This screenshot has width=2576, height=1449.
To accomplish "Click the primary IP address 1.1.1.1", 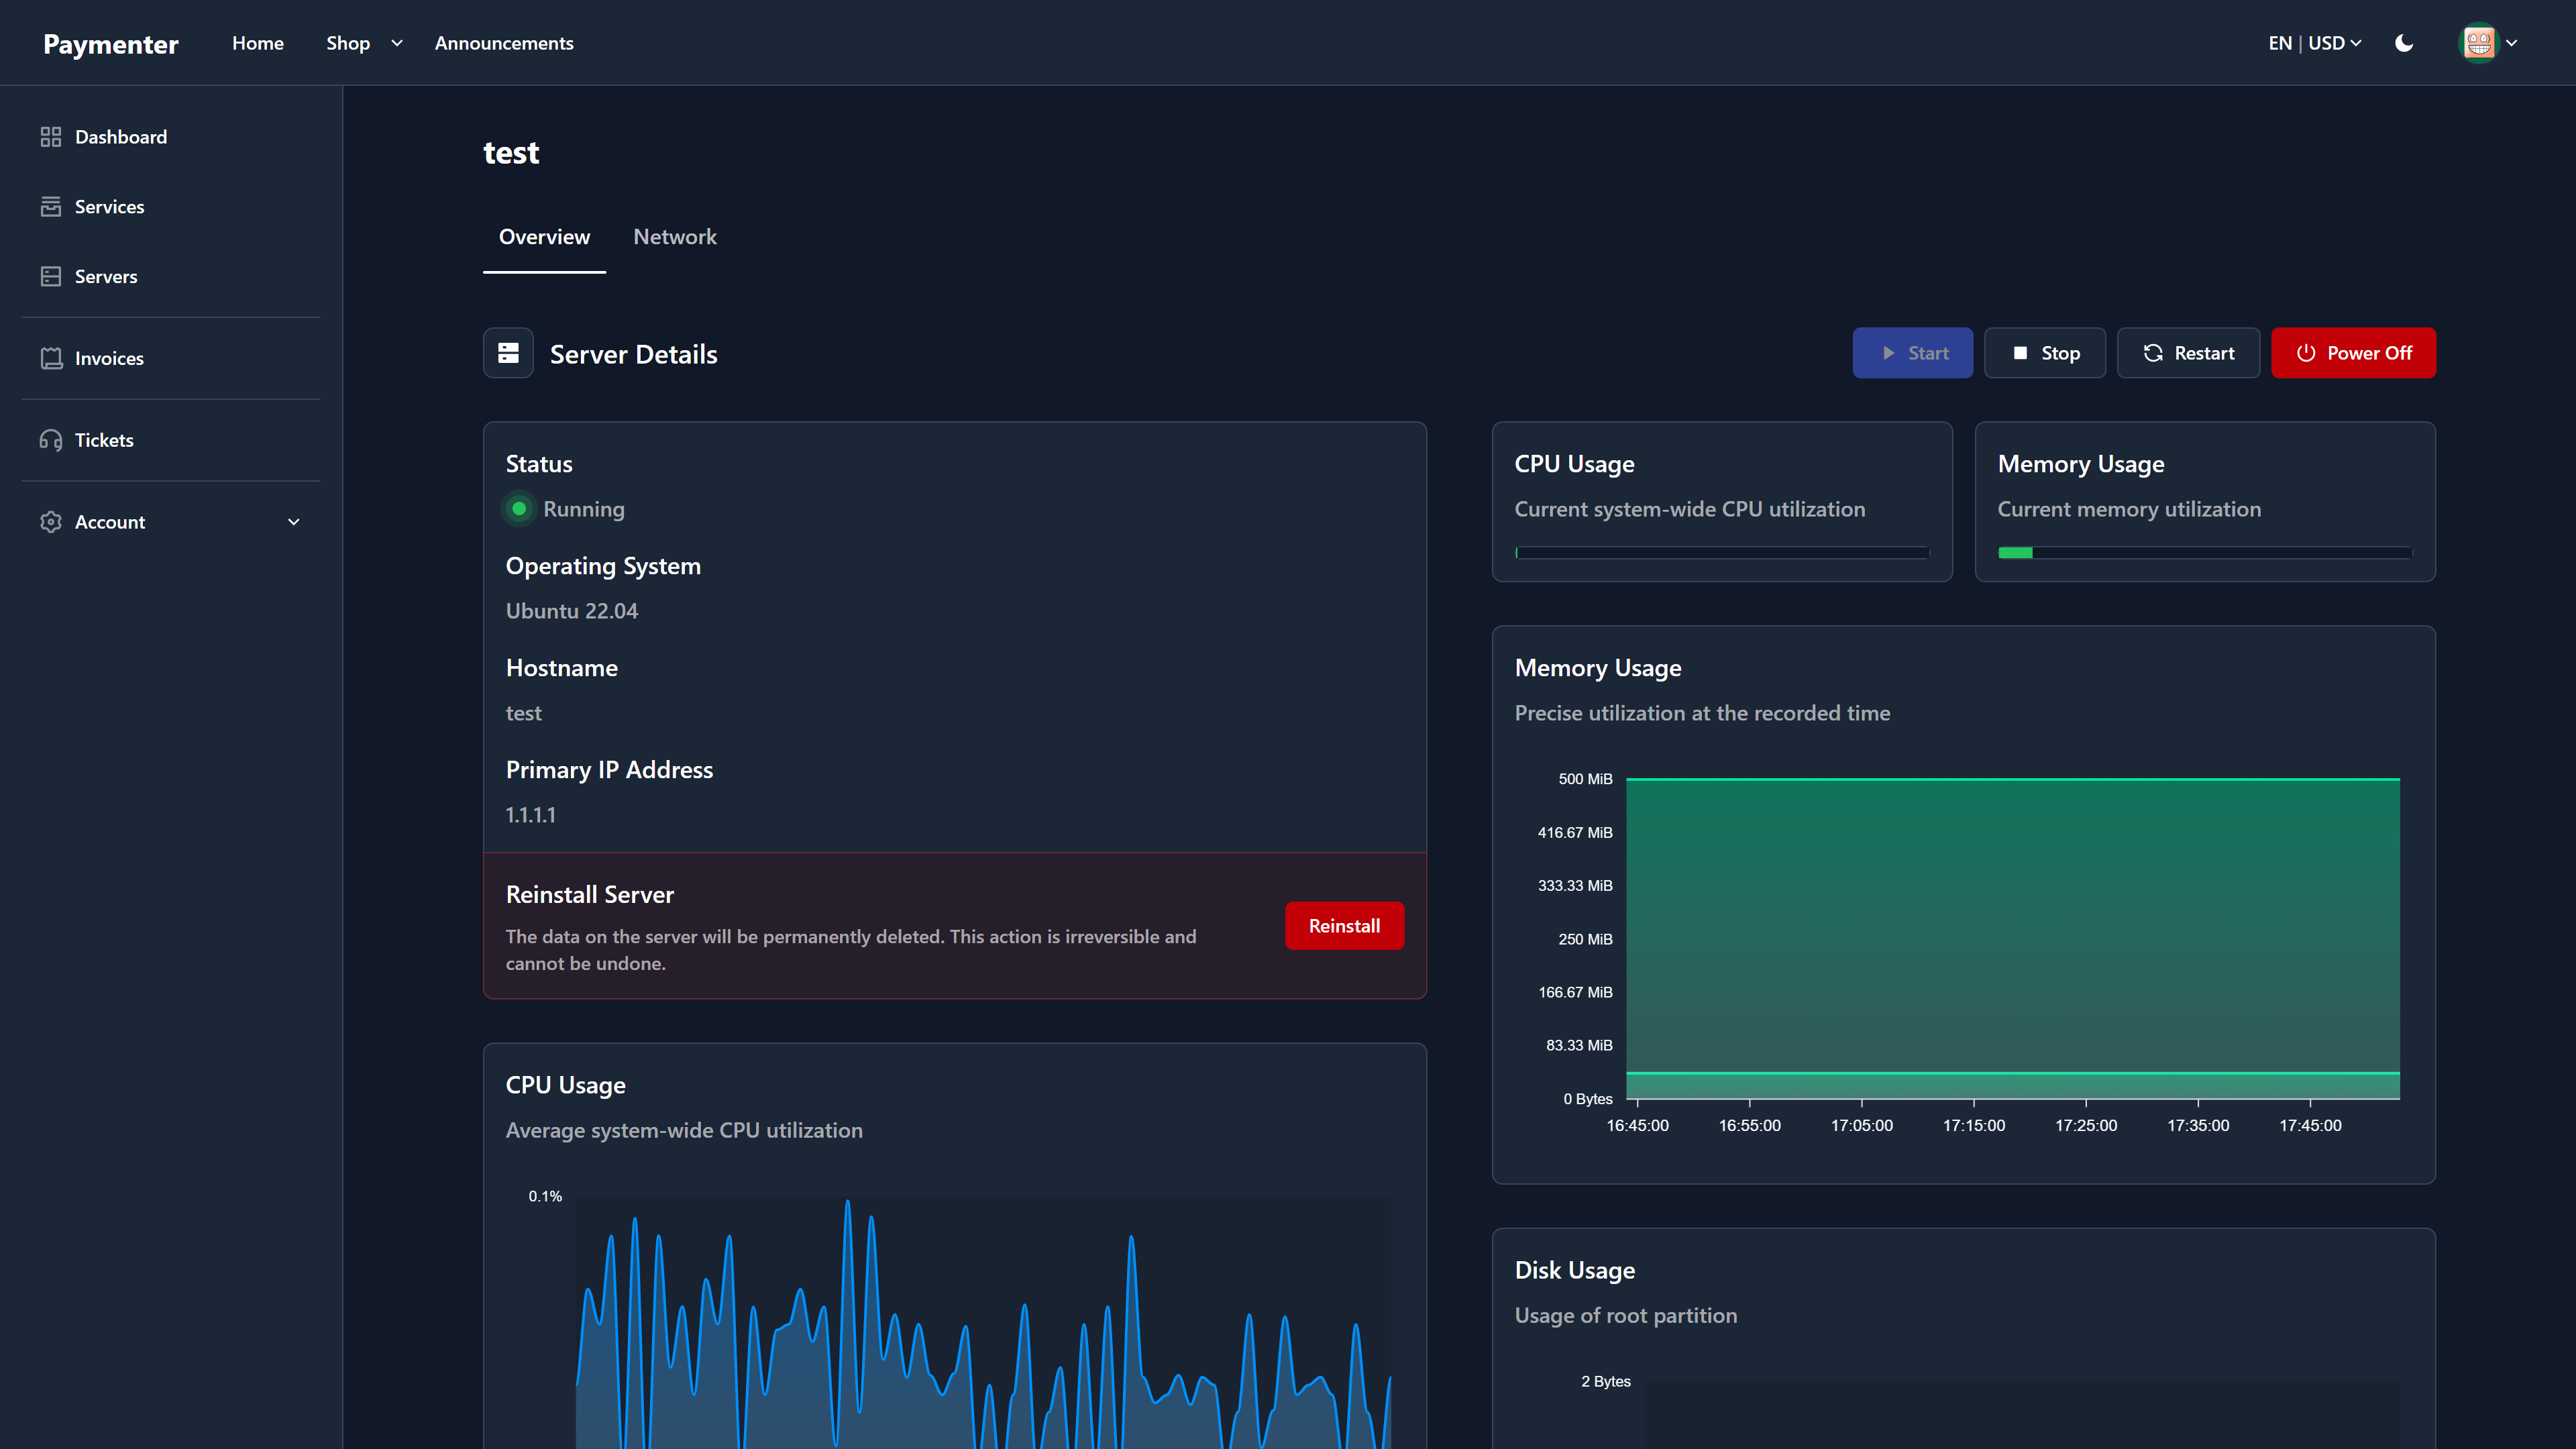I will (531, 815).
